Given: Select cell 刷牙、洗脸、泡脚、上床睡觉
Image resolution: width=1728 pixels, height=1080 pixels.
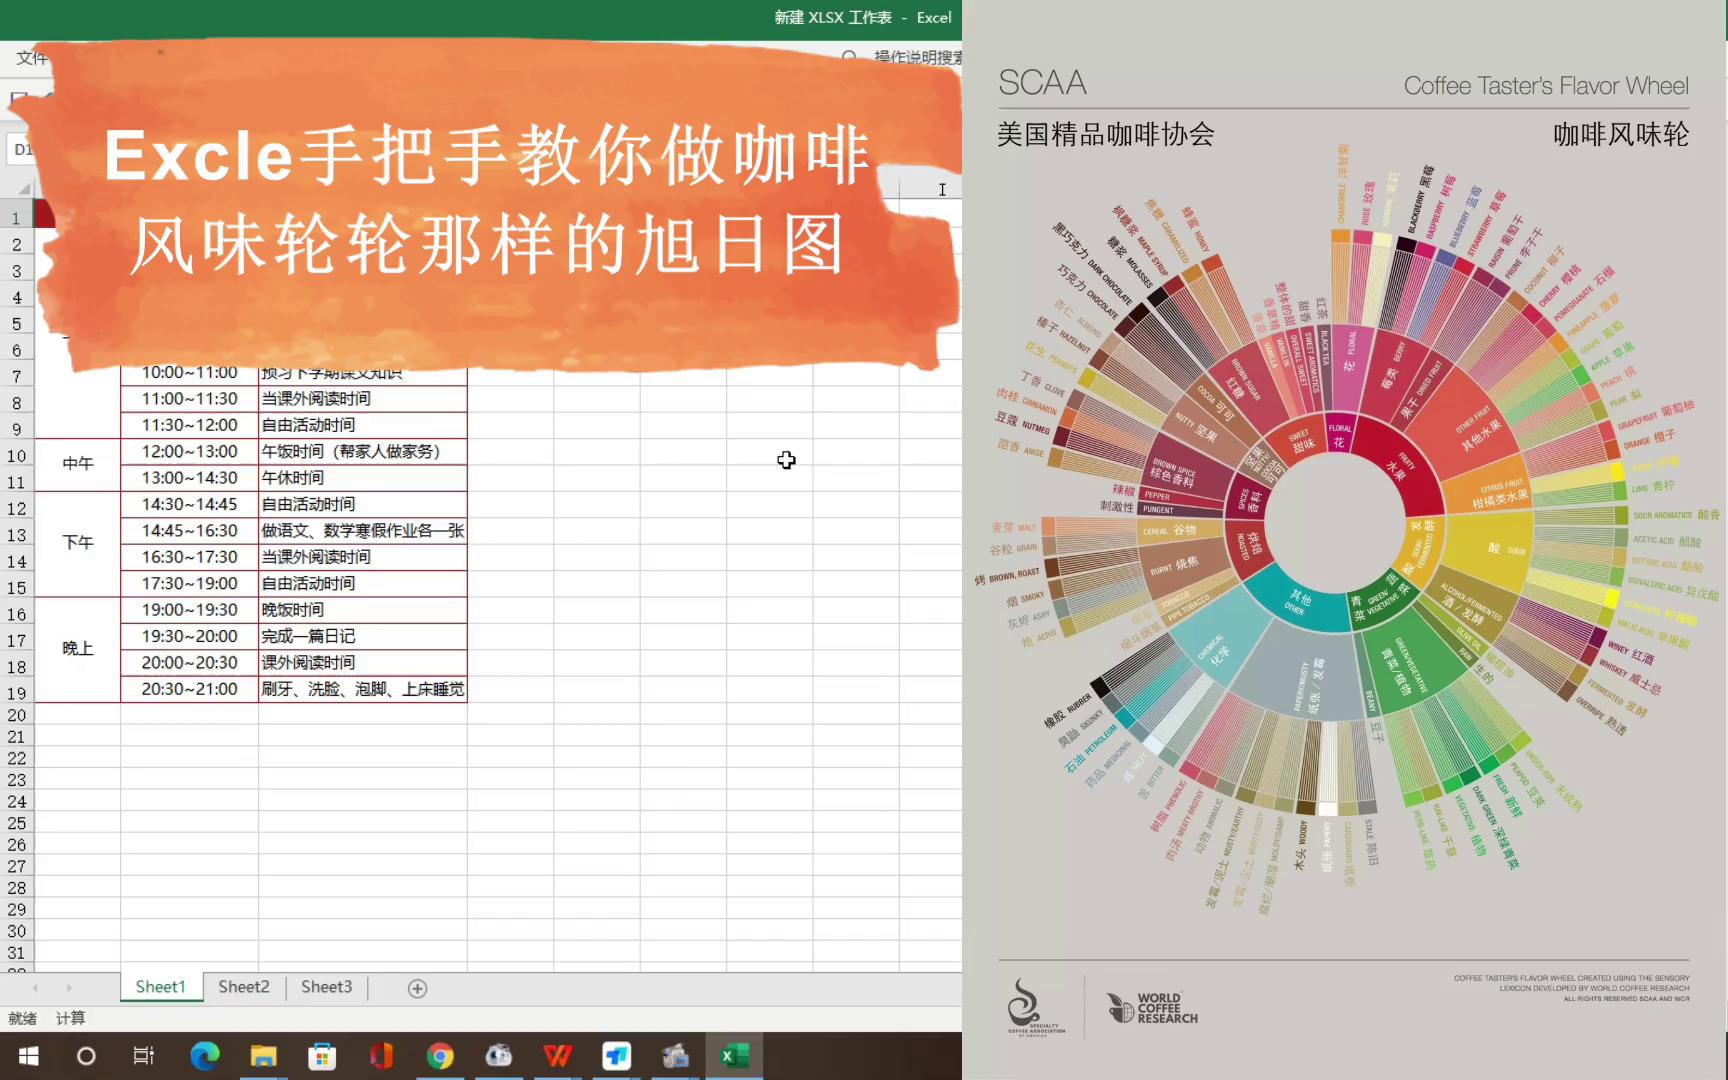Looking at the screenshot, I should 363,689.
